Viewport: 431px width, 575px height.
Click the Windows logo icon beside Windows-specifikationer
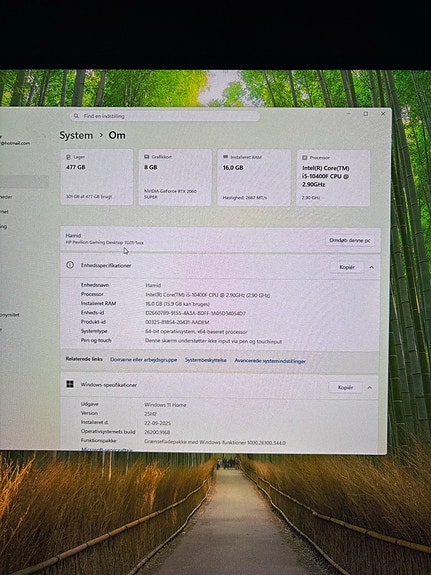point(70,384)
